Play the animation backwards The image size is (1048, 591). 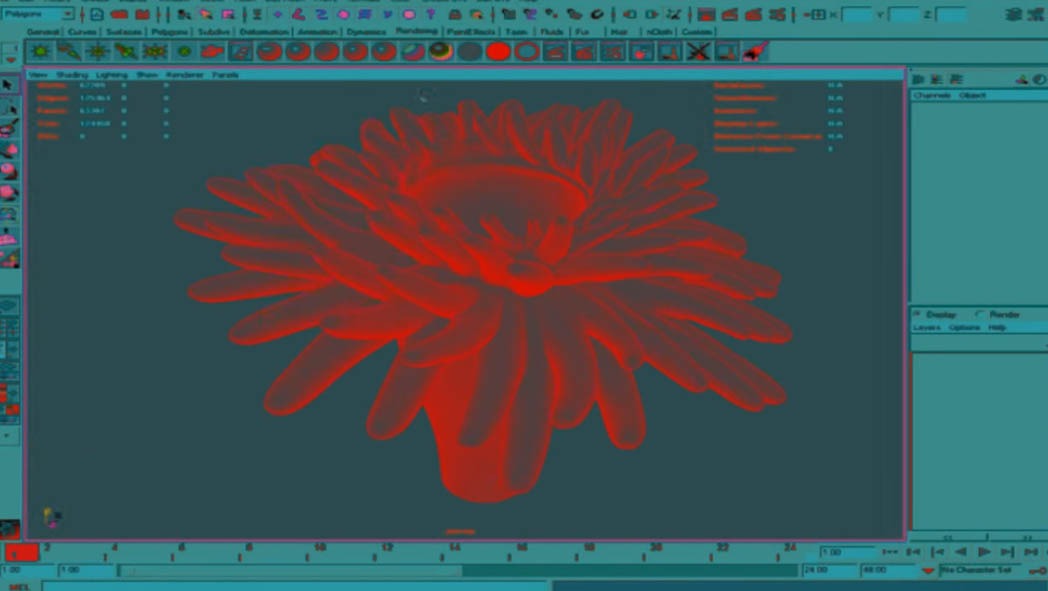tap(960, 552)
